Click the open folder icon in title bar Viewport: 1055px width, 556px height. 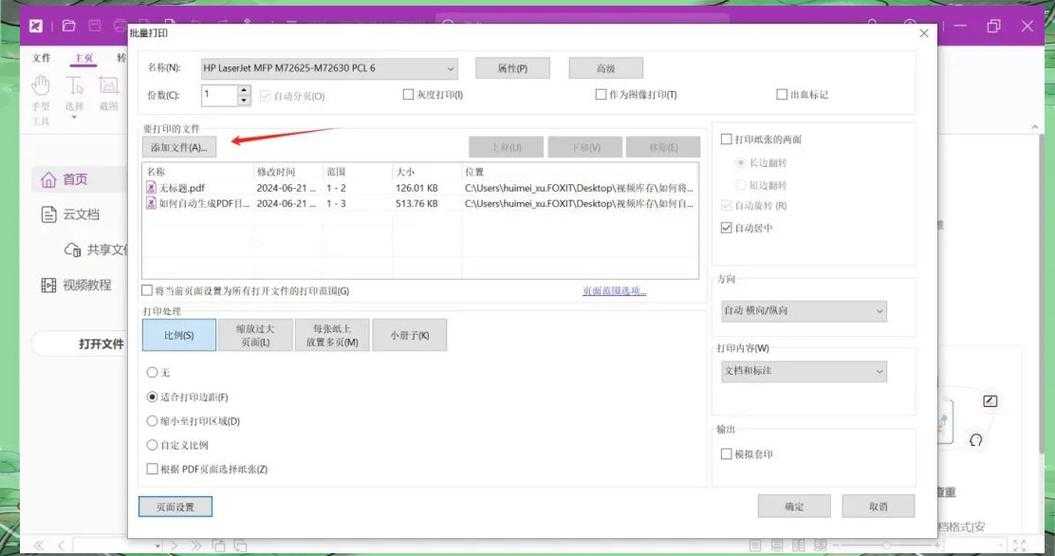click(68, 25)
